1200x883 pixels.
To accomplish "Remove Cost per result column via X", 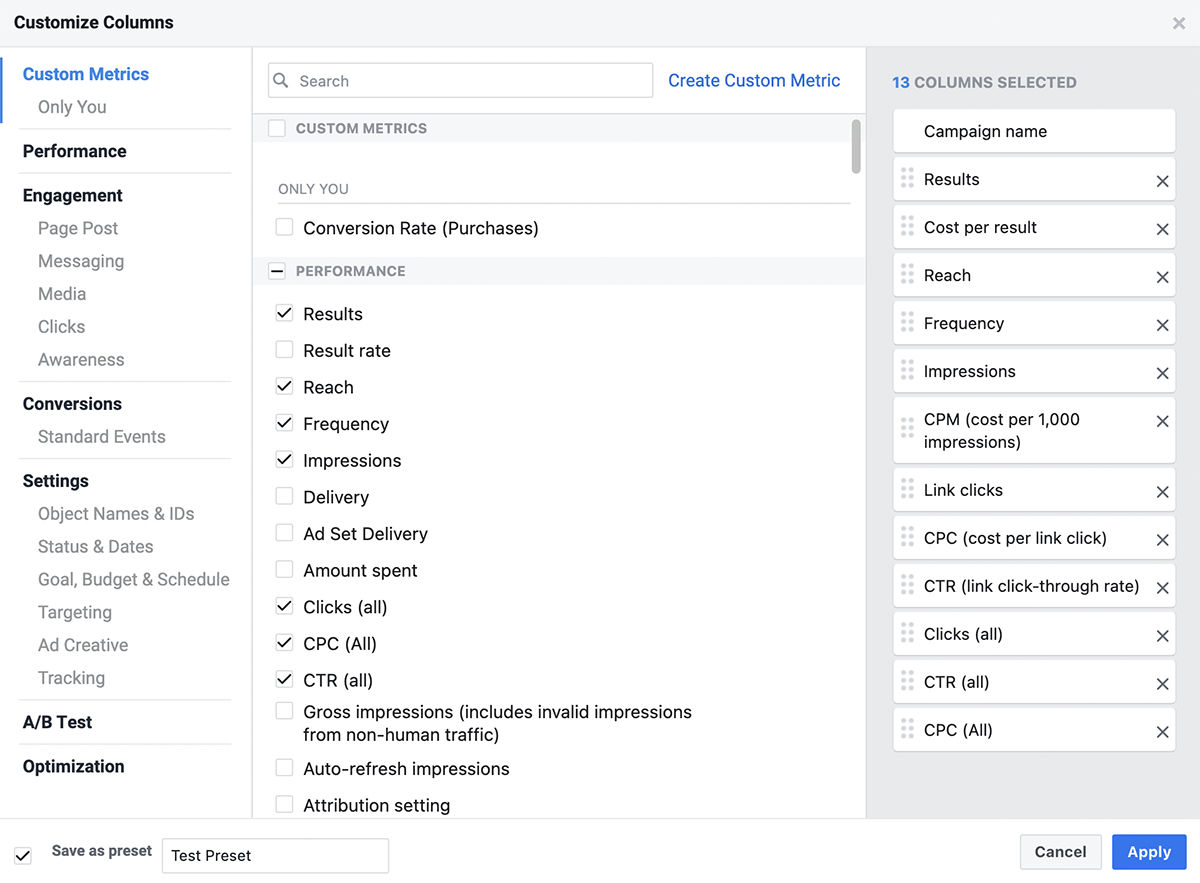I will [x=1162, y=229].
